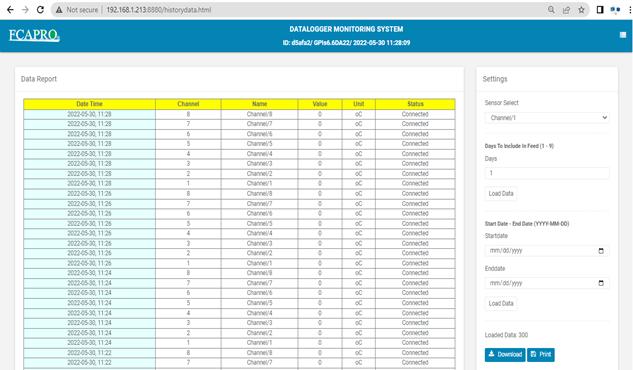This screenshot has width=633, height=370.
Task: Click the share page icon
Action: (x=566, y=10)
